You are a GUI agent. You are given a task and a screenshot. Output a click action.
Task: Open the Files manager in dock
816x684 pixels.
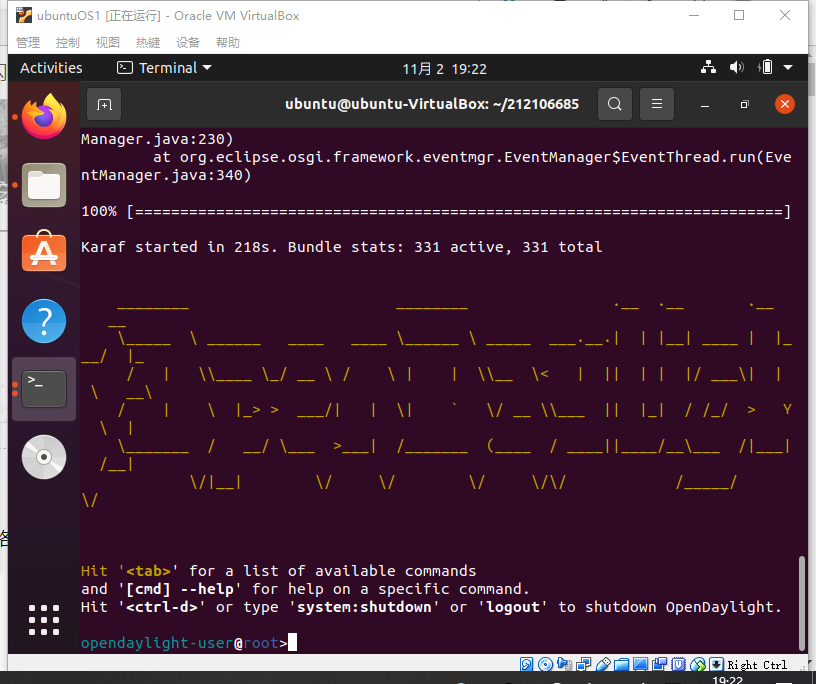pyautogui.click(x=44, y=185)
